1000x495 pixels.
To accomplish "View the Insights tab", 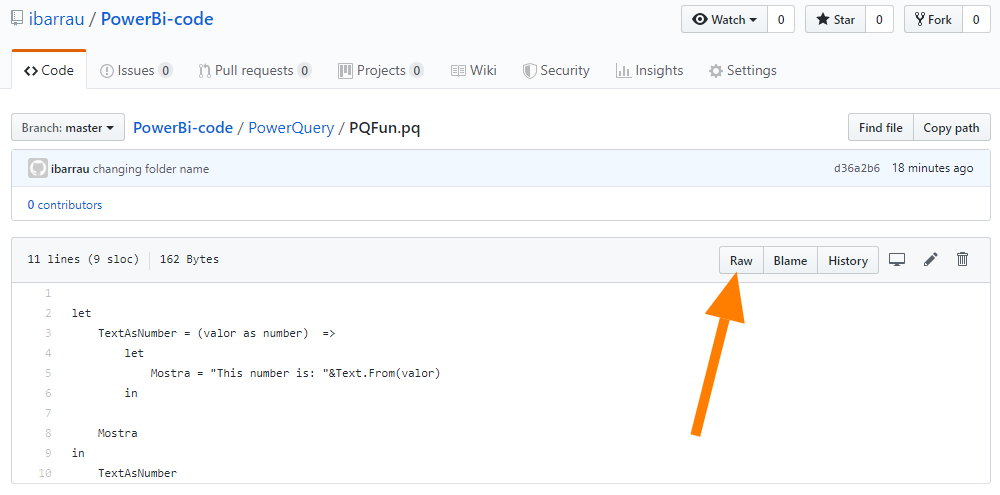I will (x=649, y=70).
